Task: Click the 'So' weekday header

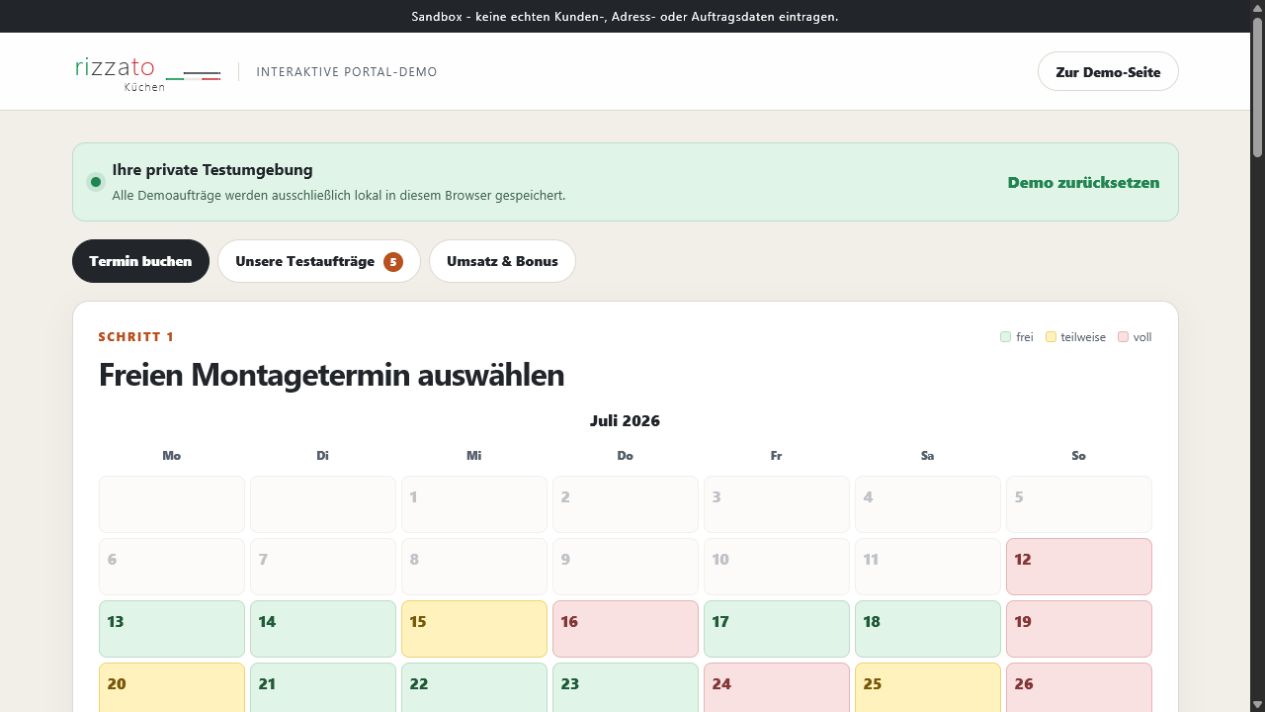Action: pyautogui.click(x=1078, y=456)
